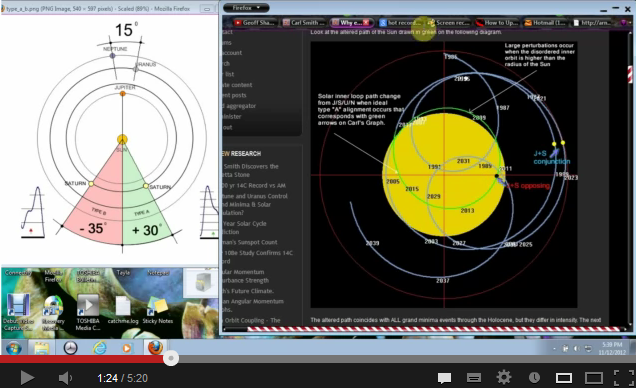Open the Firefox menu dropdown

click(x=246, y=8)
